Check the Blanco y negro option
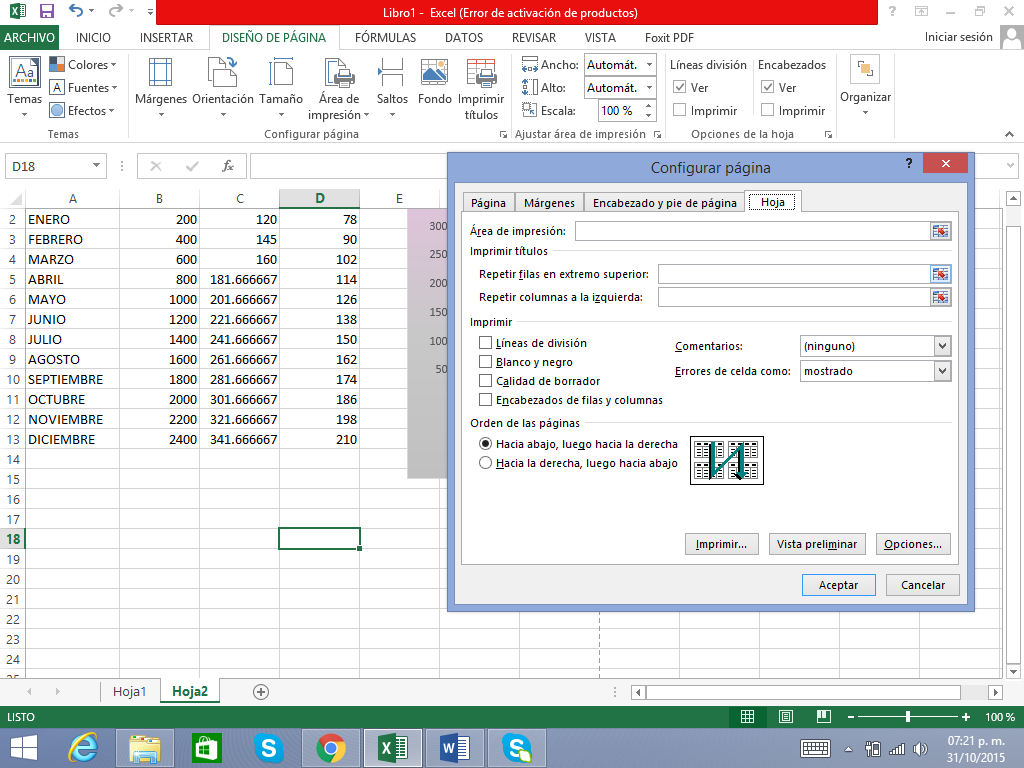This screenshot has height=768, width=1024. click(486, 362)
